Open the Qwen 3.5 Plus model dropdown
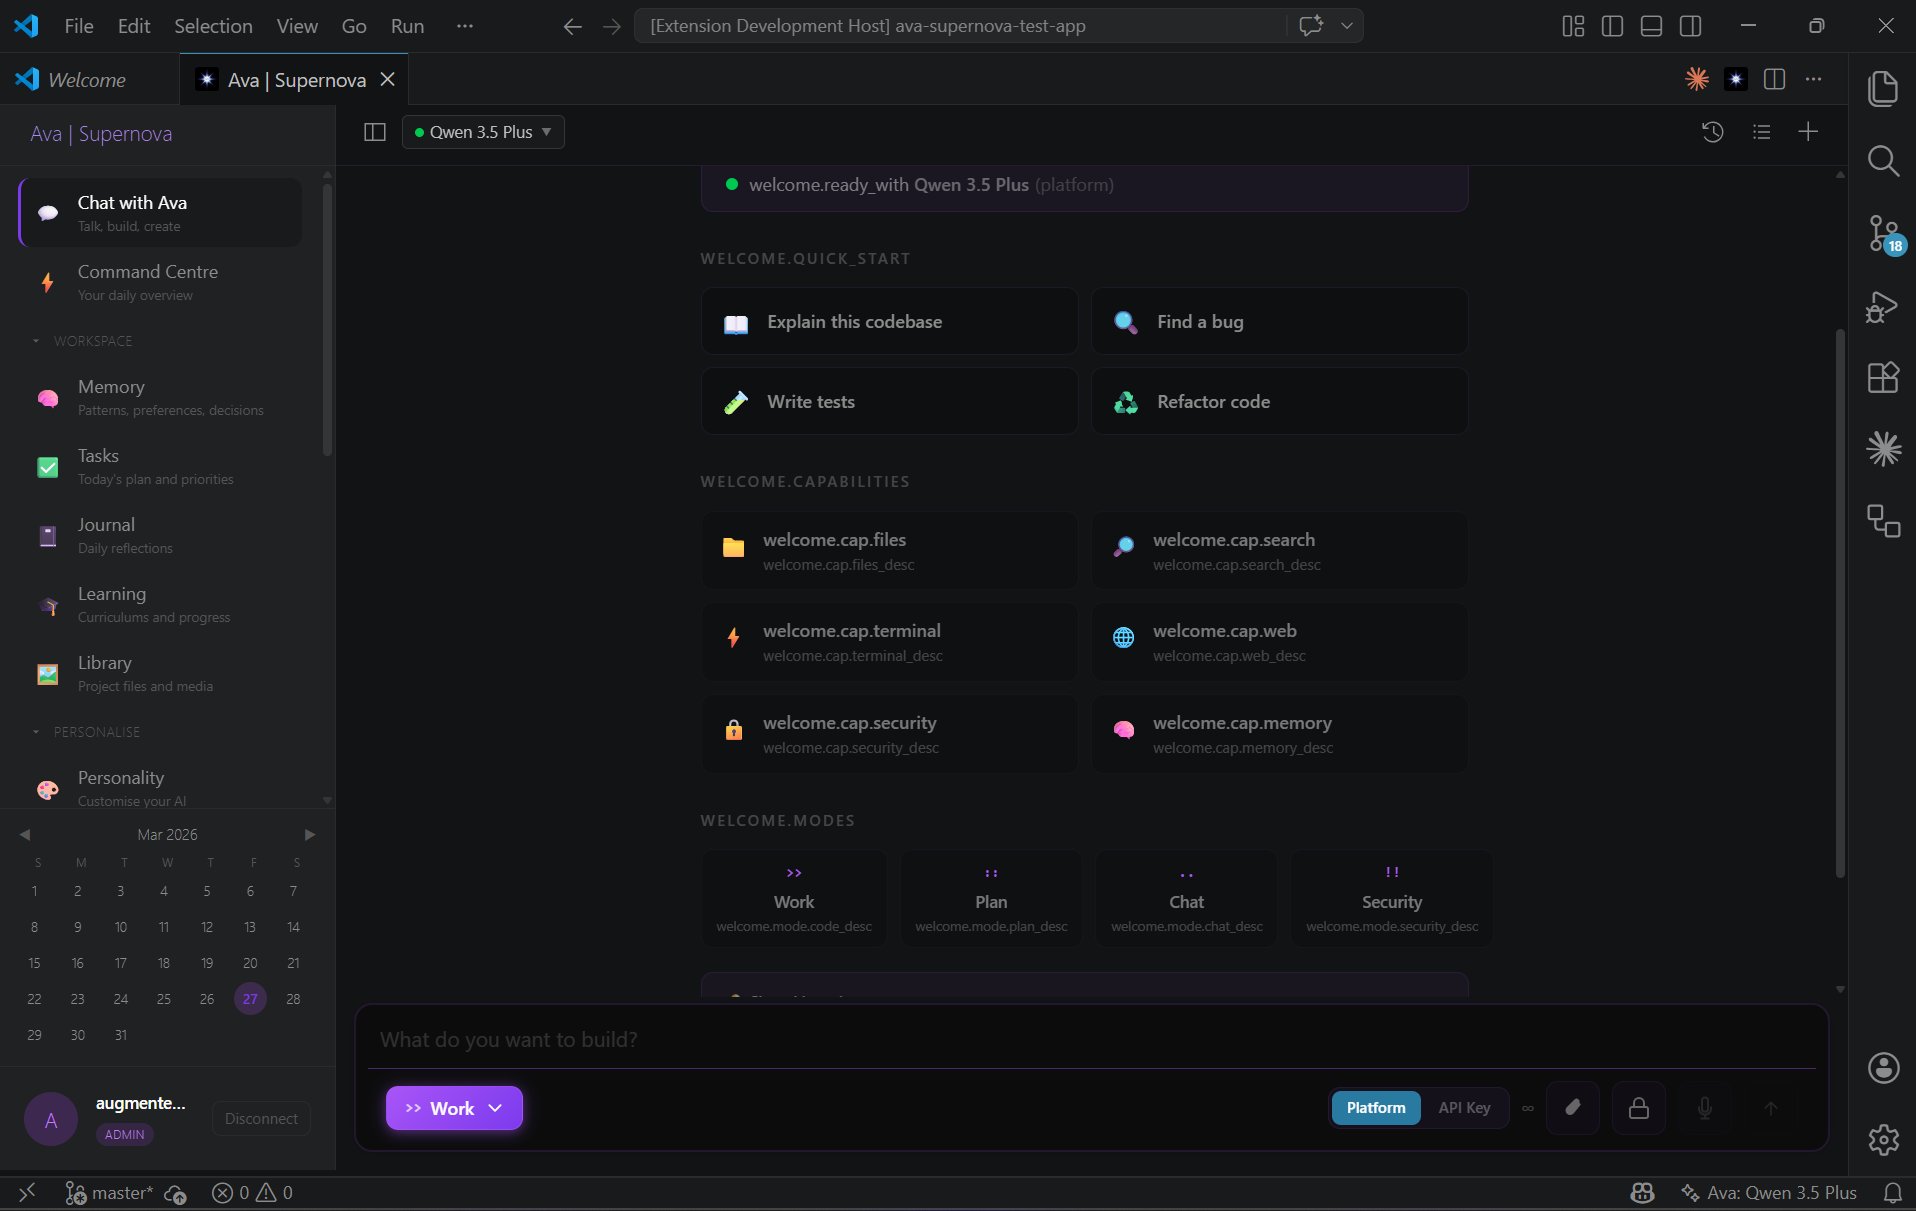The image size is (1916, 1211). (x=483, y=132)
